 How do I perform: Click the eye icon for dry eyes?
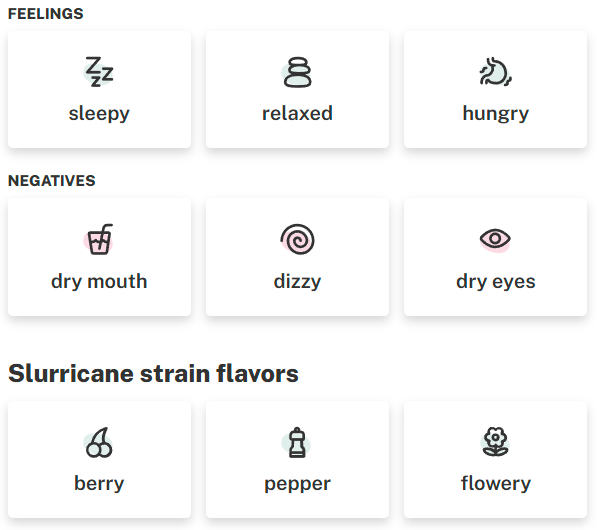point(495,240)
